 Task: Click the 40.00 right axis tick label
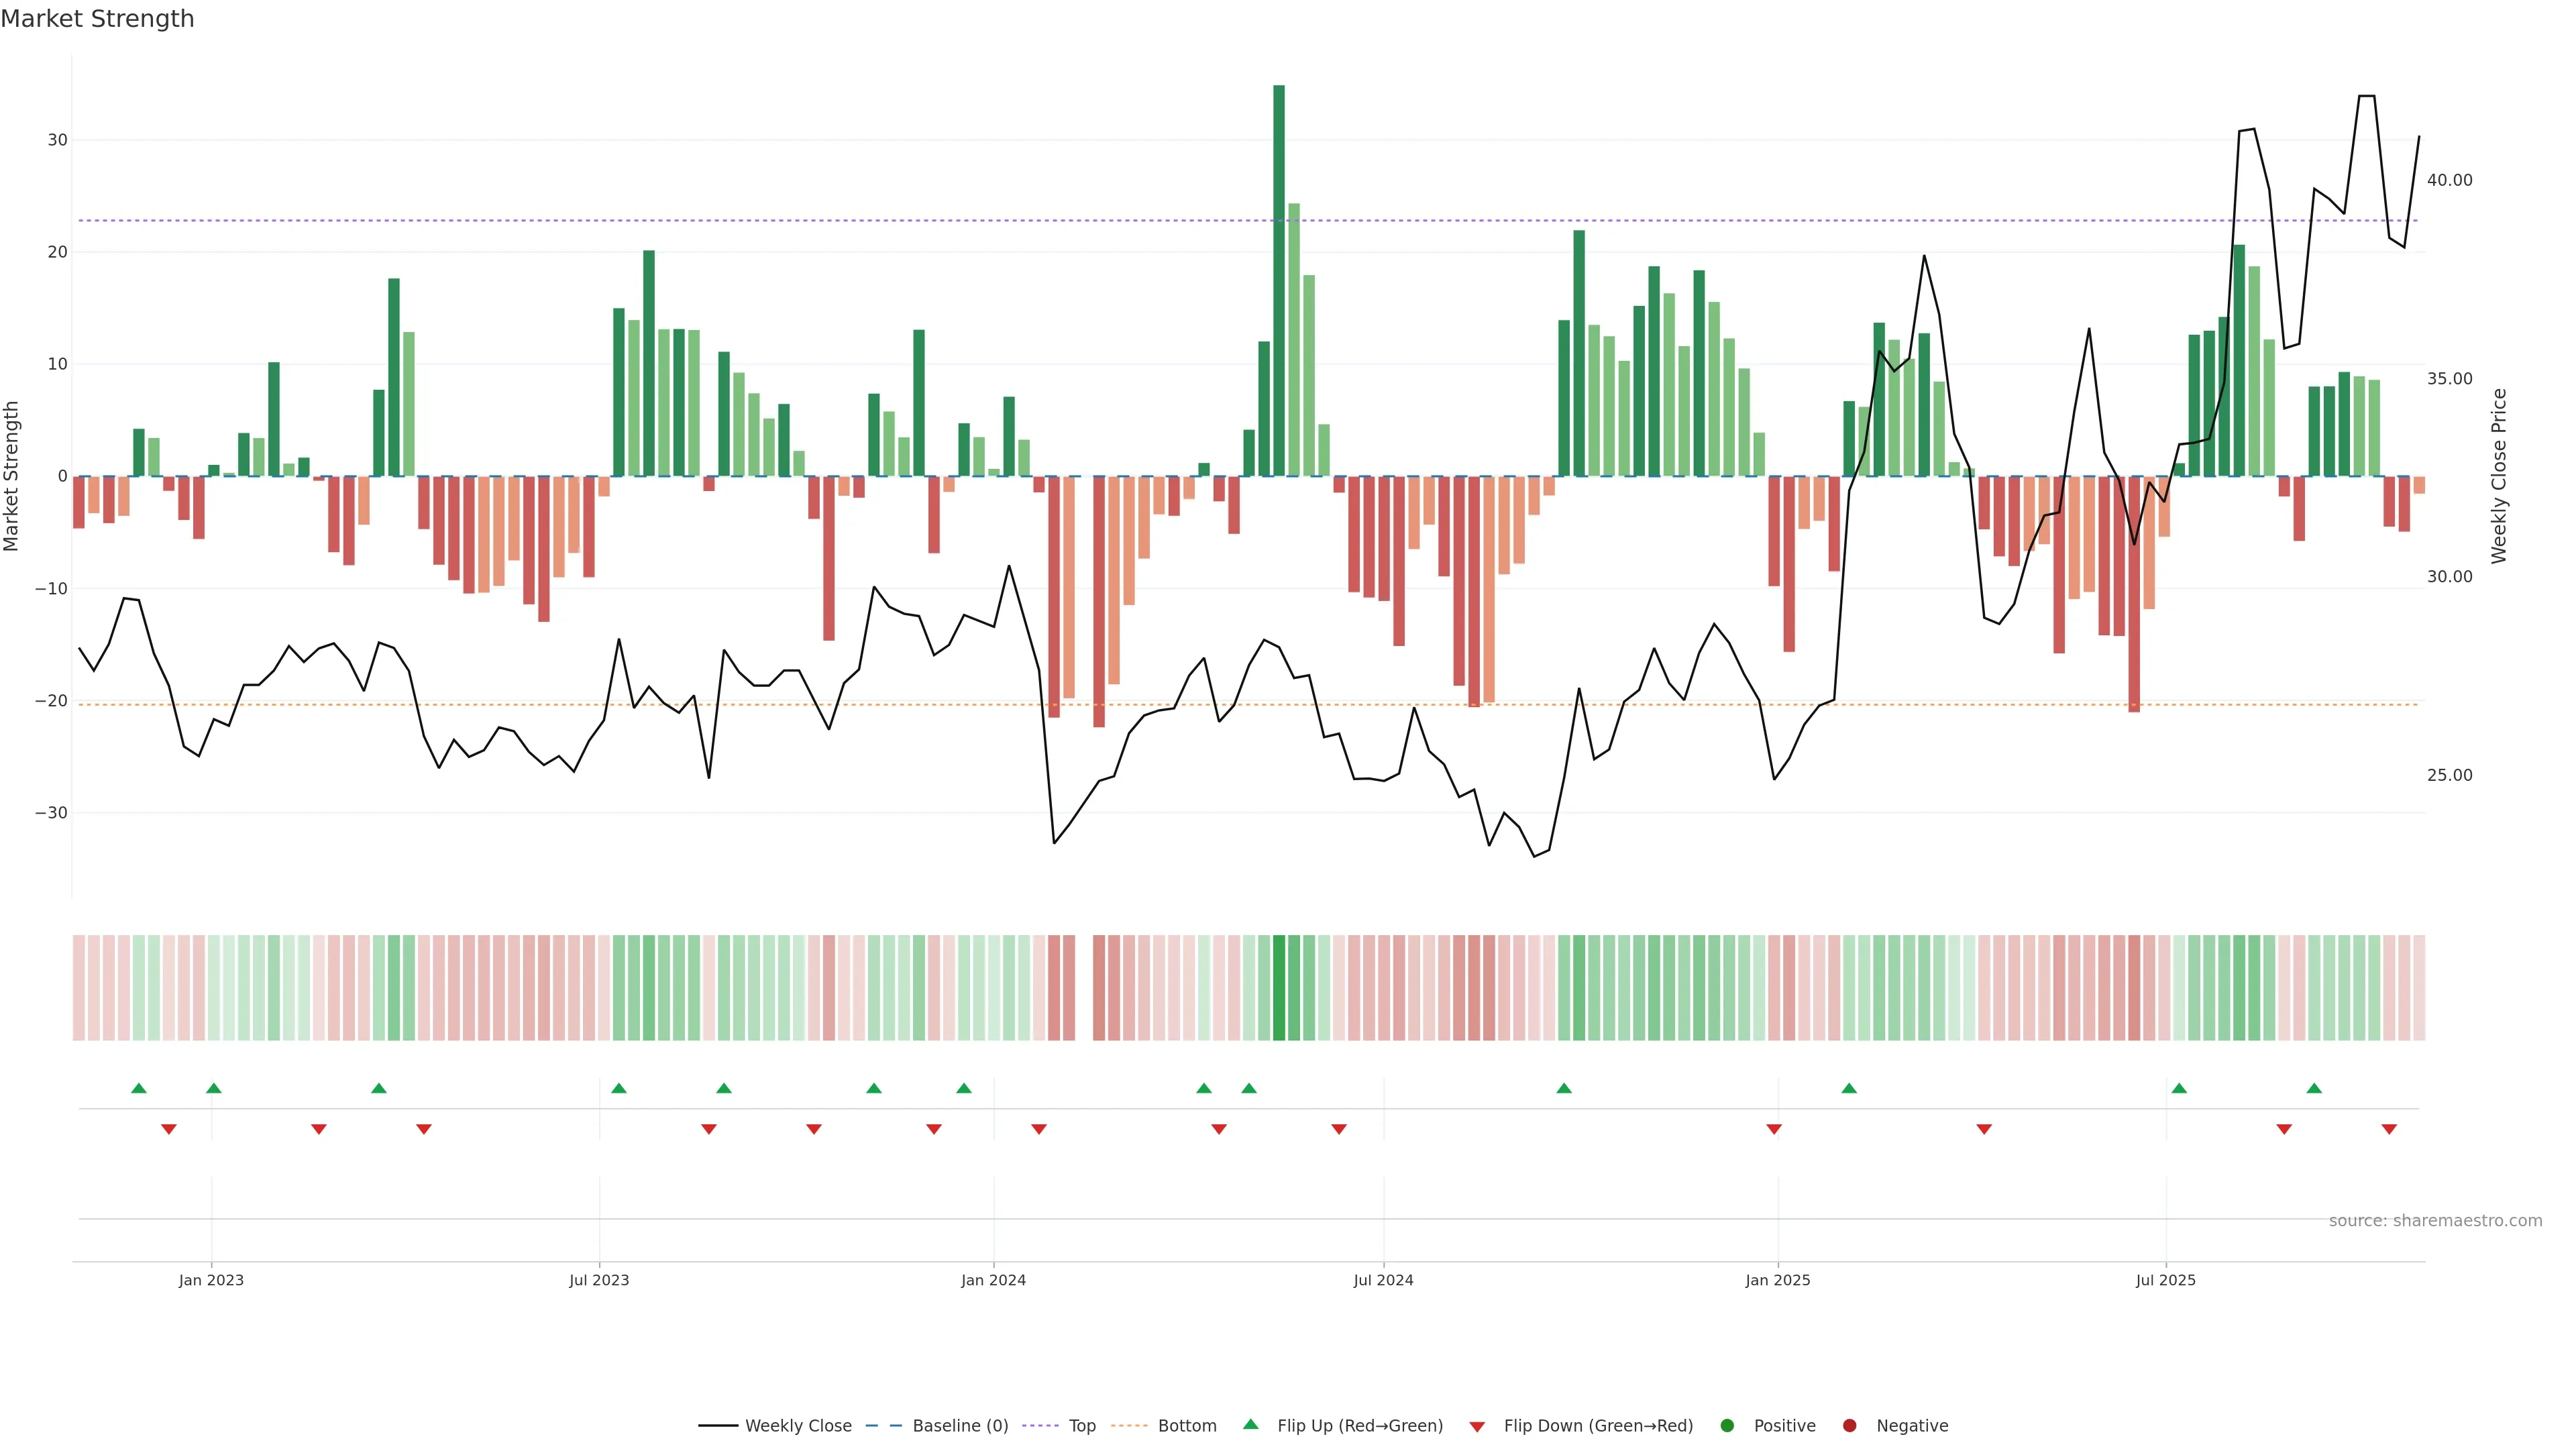[2449, 180]
